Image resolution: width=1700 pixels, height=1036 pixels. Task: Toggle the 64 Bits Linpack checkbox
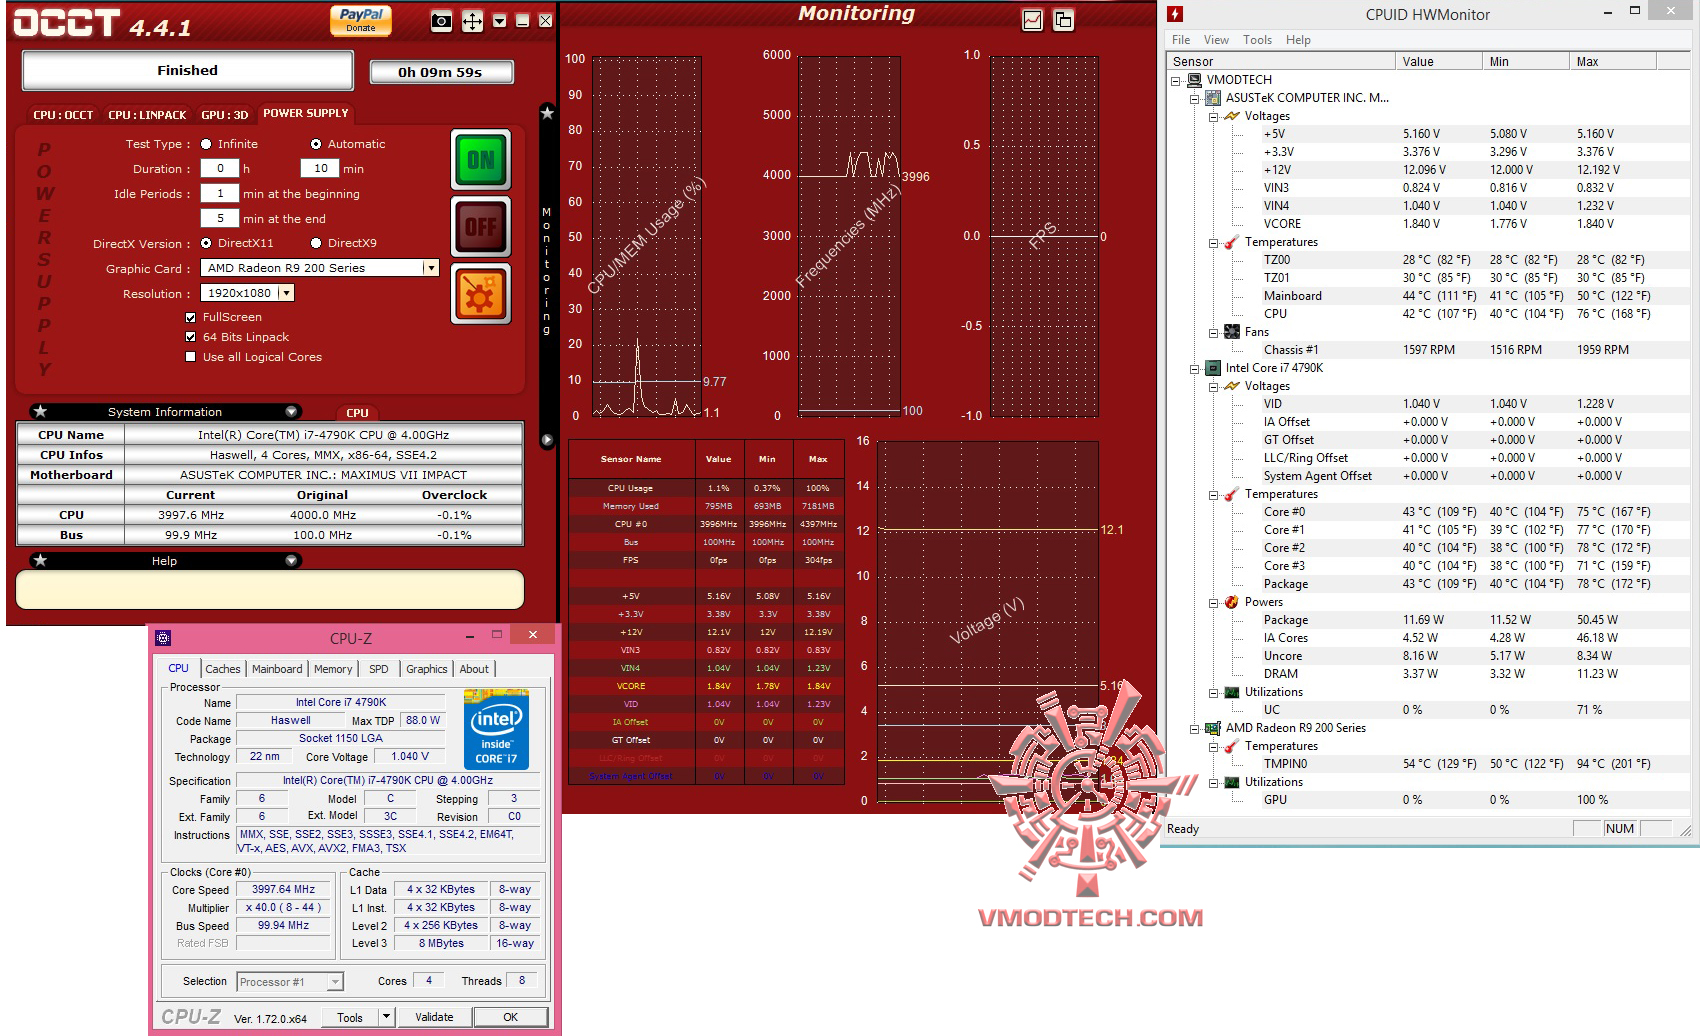191,337
